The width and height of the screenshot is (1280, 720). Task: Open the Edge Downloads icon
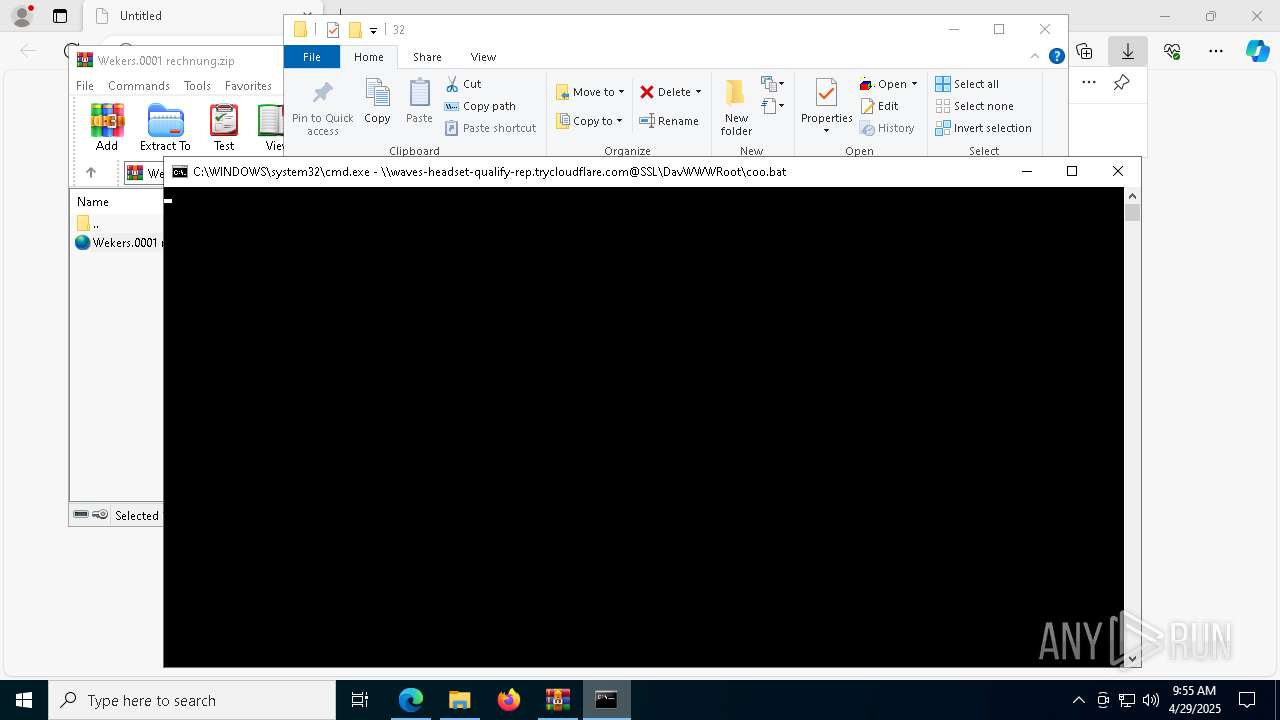pos(1128,51)
